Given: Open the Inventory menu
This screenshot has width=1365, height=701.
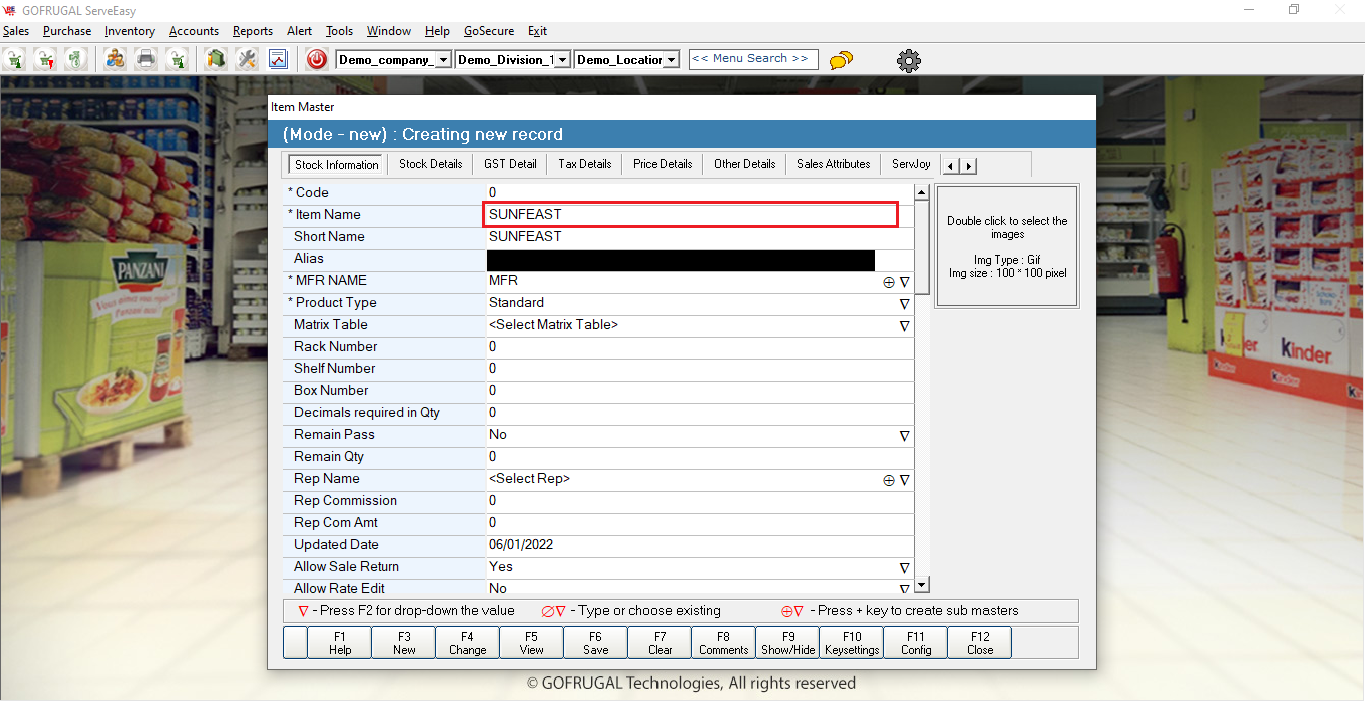Looking at the screenshot, I should (130, 31).
